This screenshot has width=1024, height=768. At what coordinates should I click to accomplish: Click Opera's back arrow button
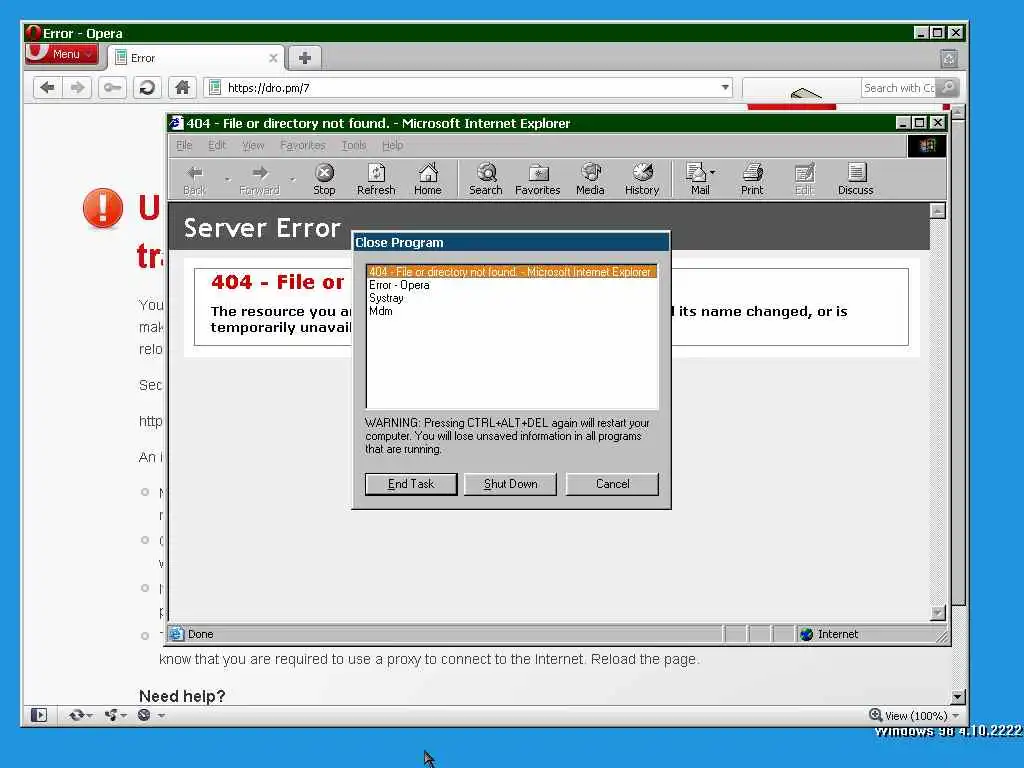[47, 88]
